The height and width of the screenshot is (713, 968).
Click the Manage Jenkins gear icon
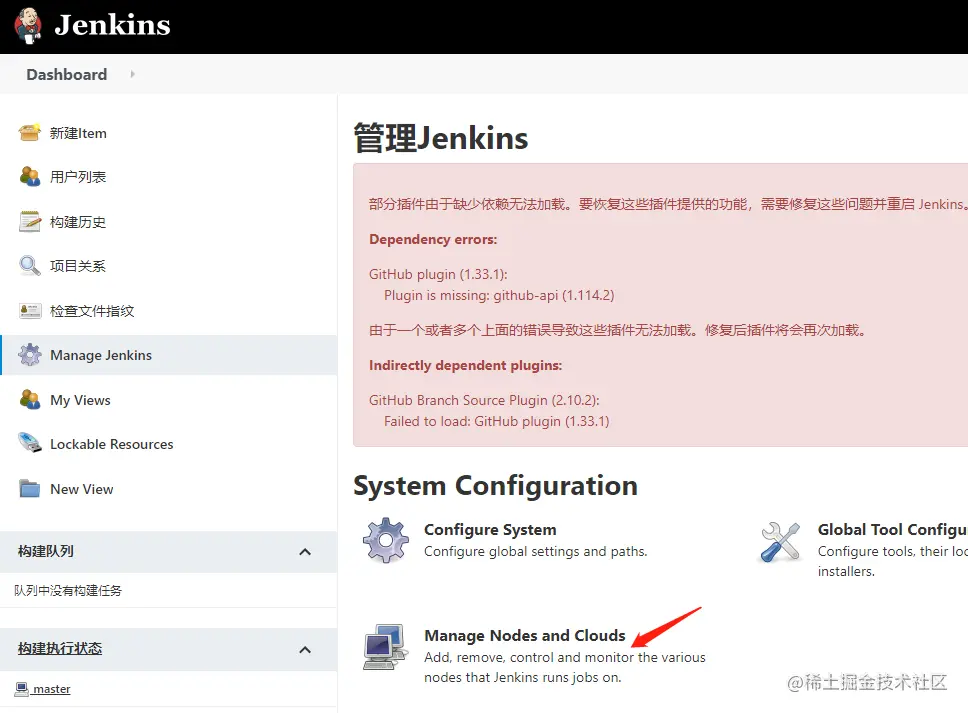point(30,355)
